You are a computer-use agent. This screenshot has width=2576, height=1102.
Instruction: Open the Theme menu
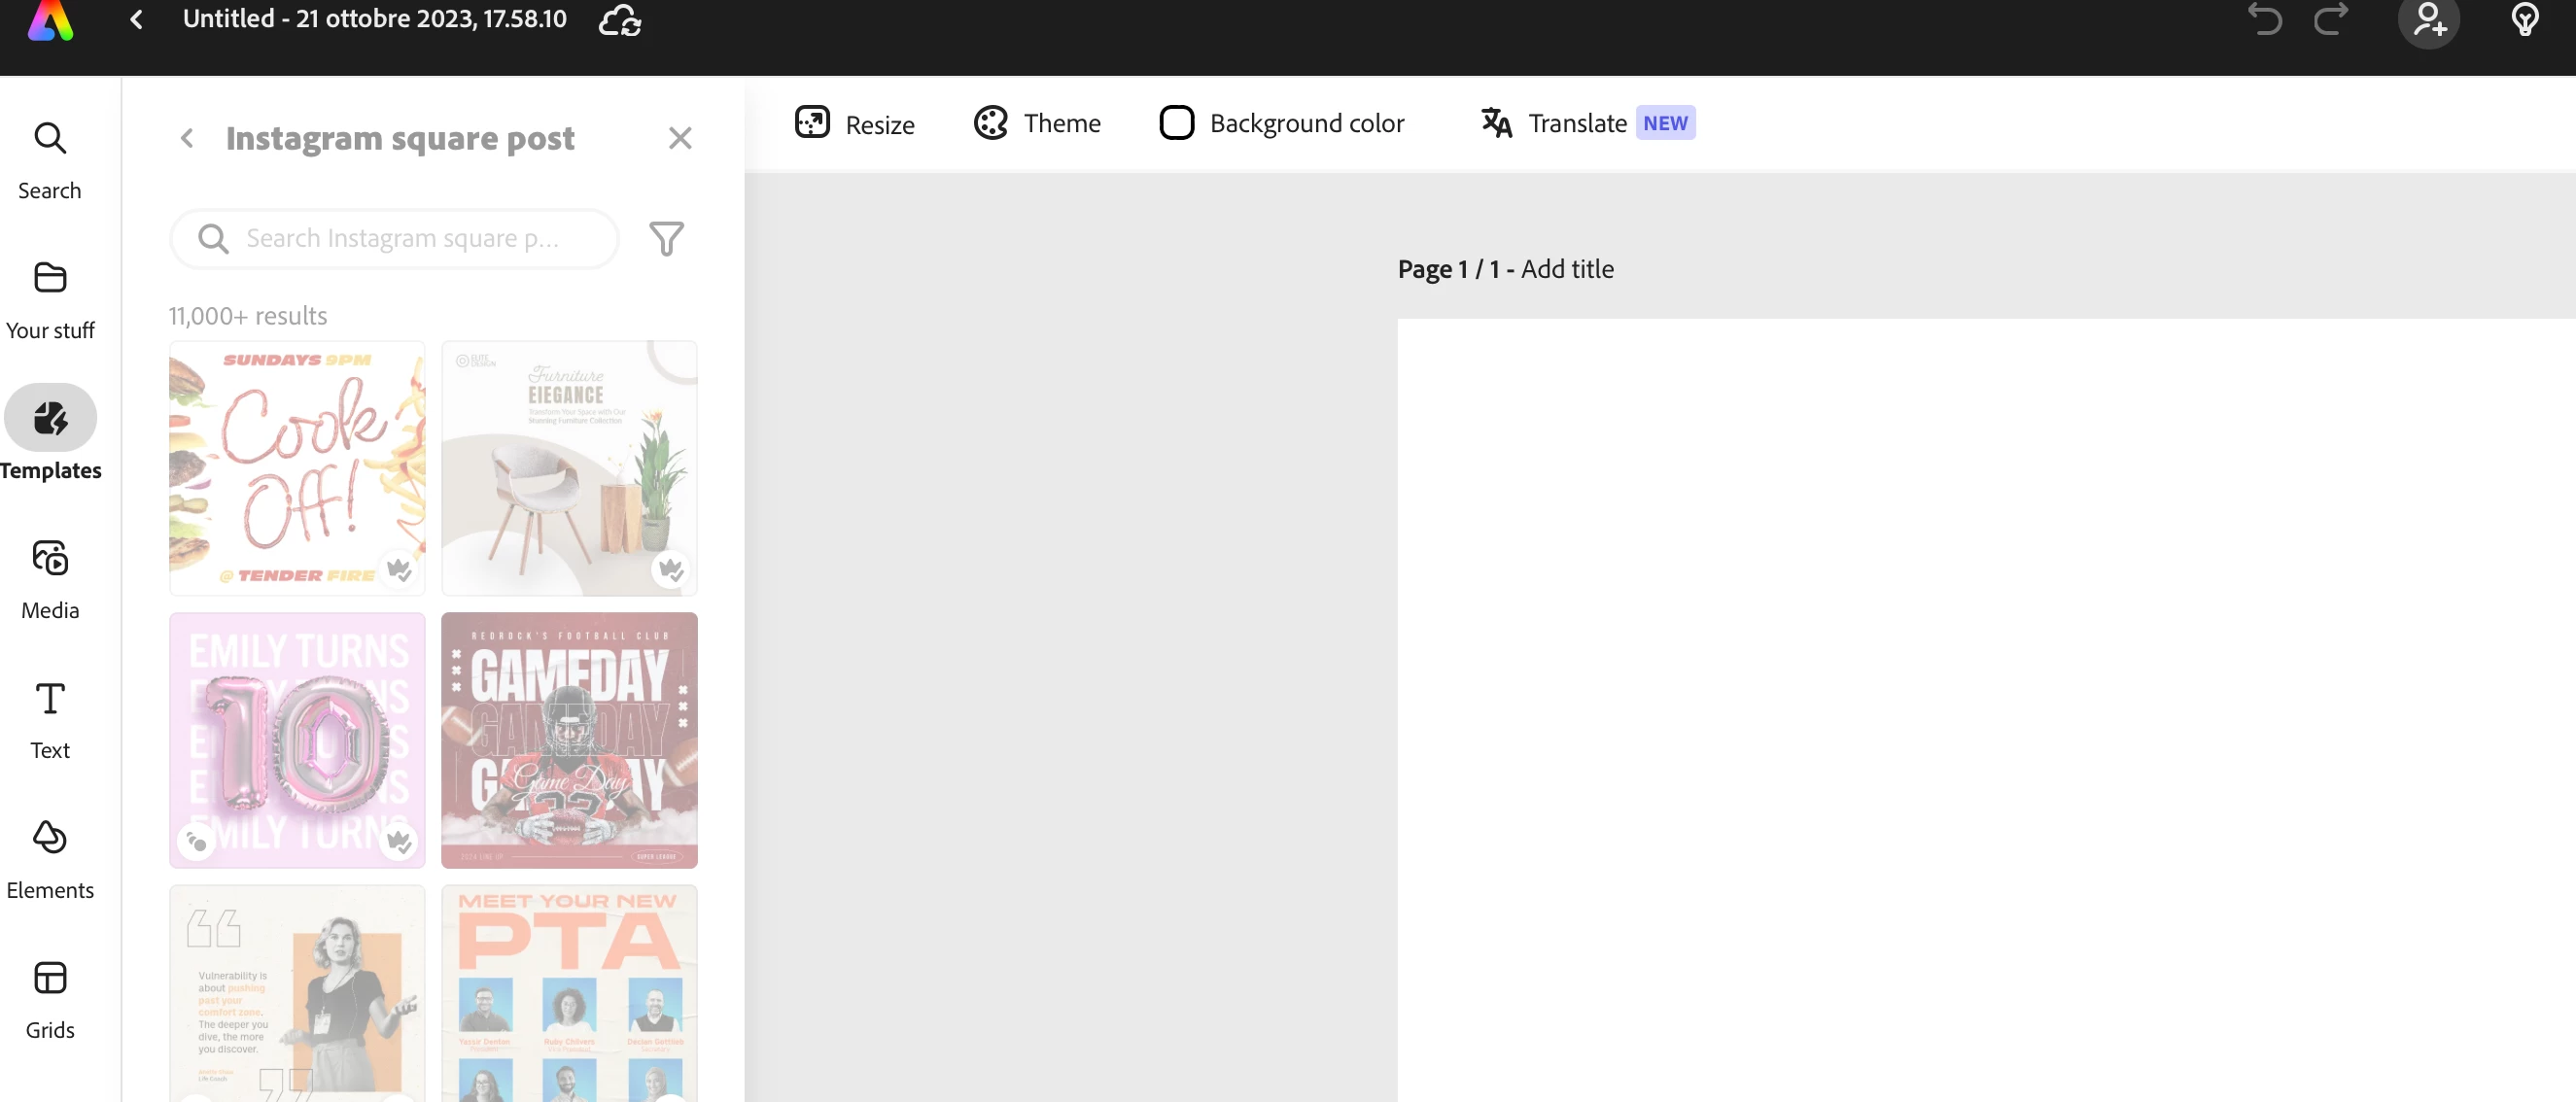pos(1037,123)
